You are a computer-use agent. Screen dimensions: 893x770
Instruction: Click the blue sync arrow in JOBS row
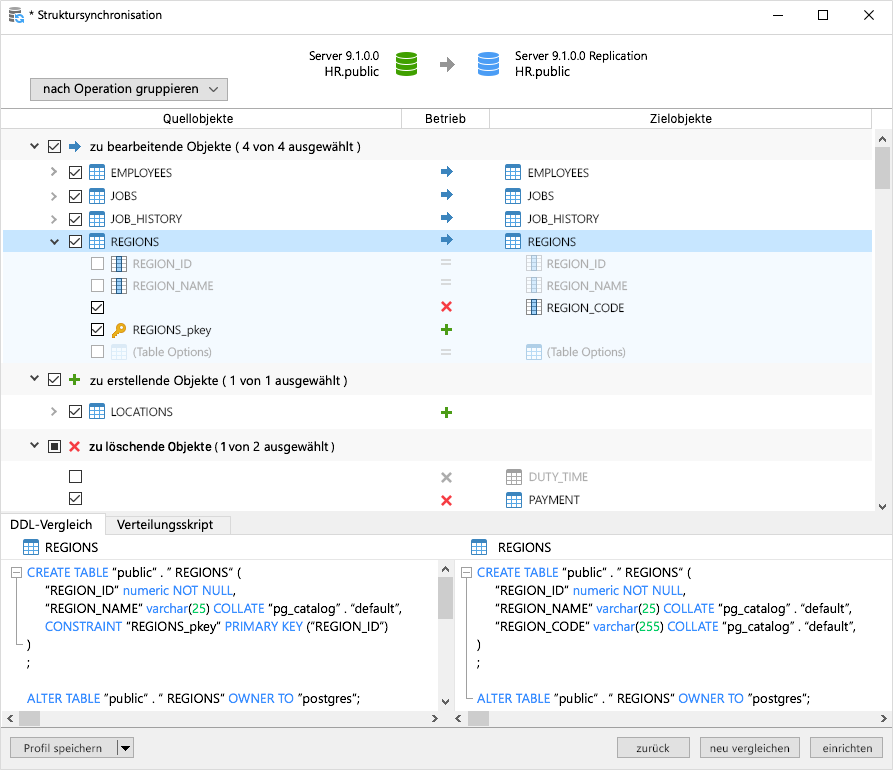[445, 195]
